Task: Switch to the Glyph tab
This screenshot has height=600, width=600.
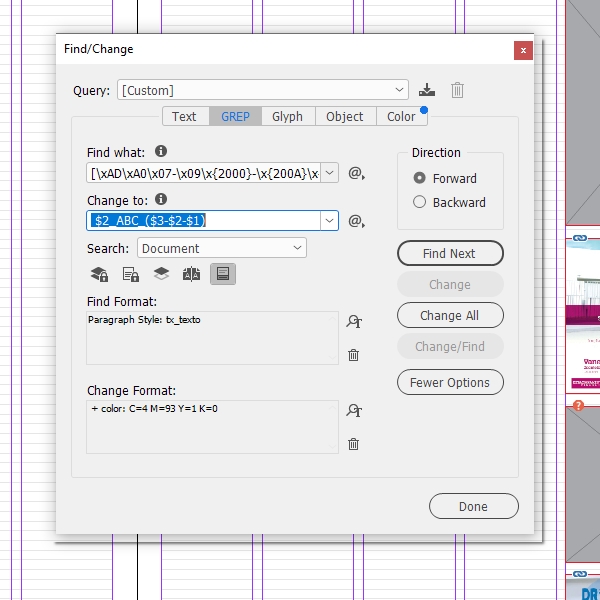Action: pyautogui.click(x=287, y=116)
